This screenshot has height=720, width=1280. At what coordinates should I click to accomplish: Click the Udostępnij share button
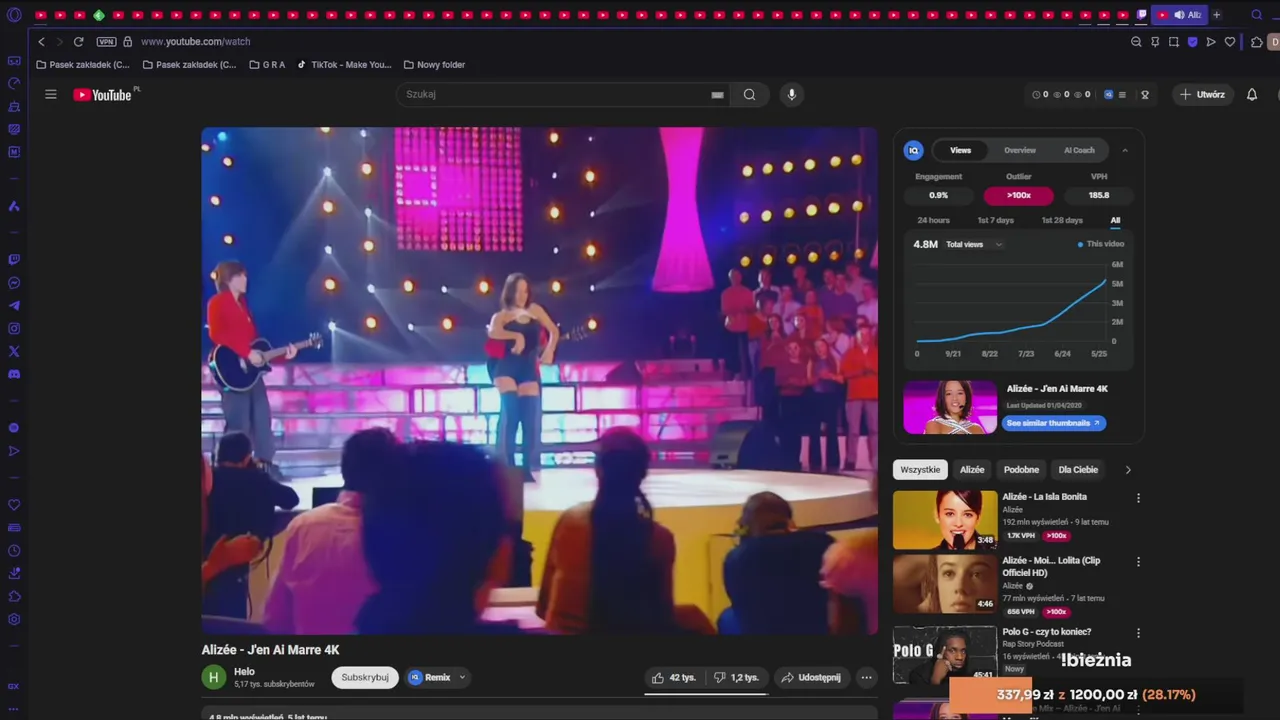(811, 677)
